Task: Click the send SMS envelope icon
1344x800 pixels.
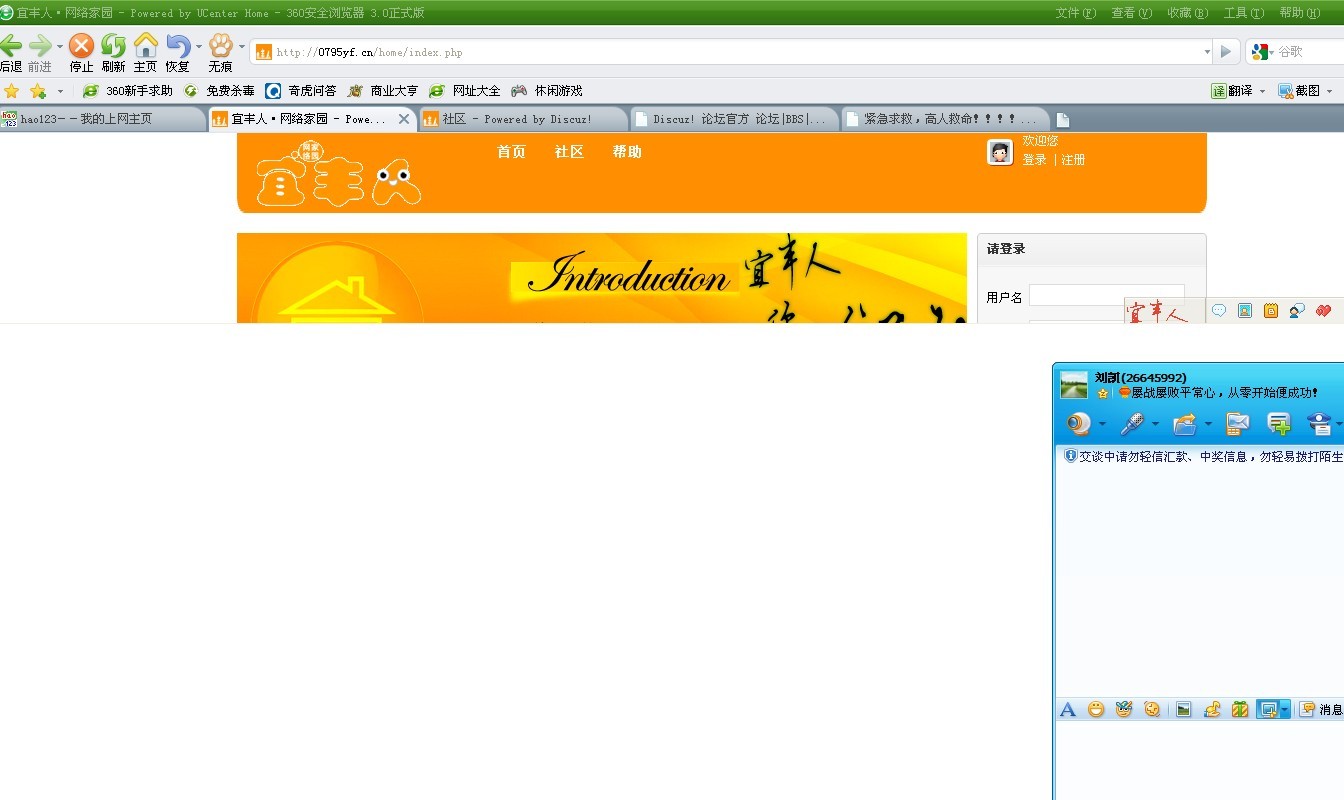Action: point(1238,424)
